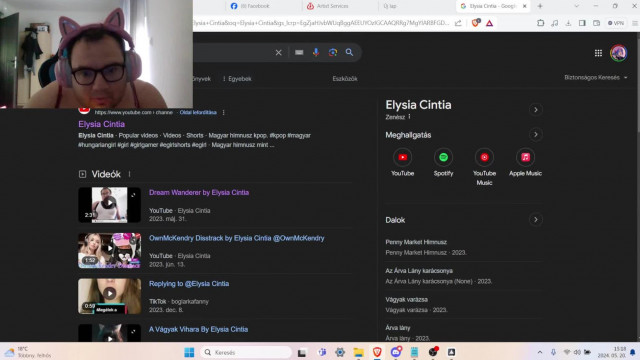Expand the Elysia Cintia knowledge panel
Viewport: 640px width, 360px height.
536,110
